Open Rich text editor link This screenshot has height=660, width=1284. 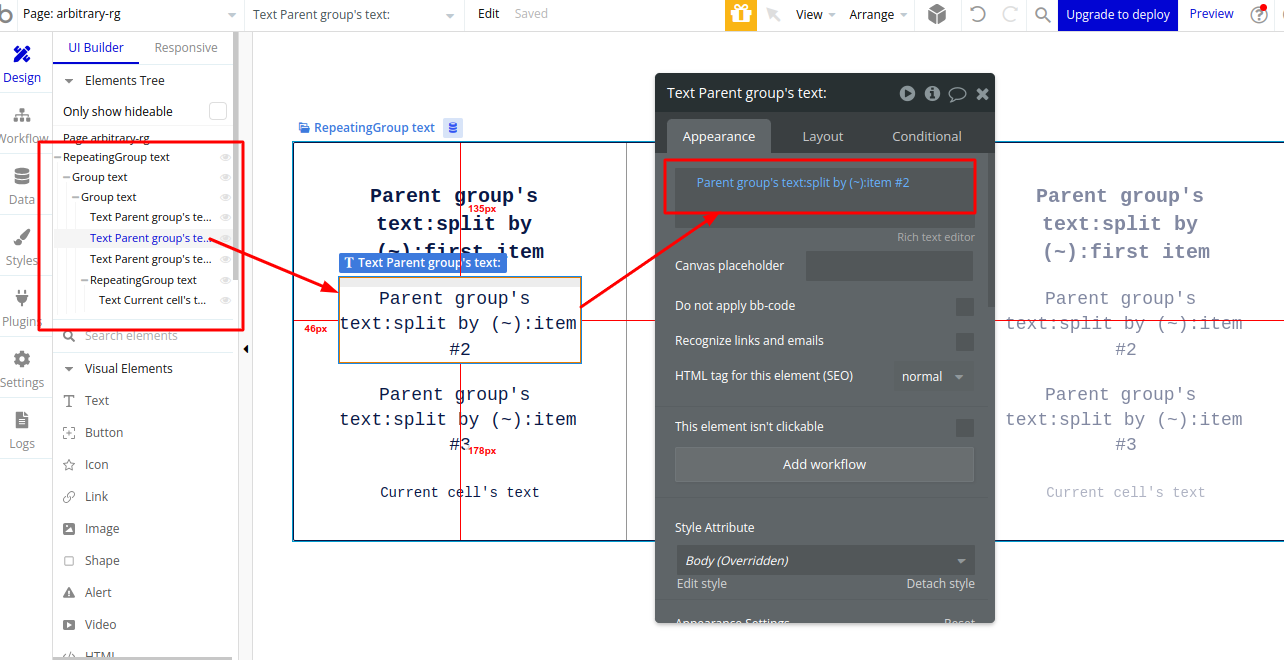click(936, 237)
